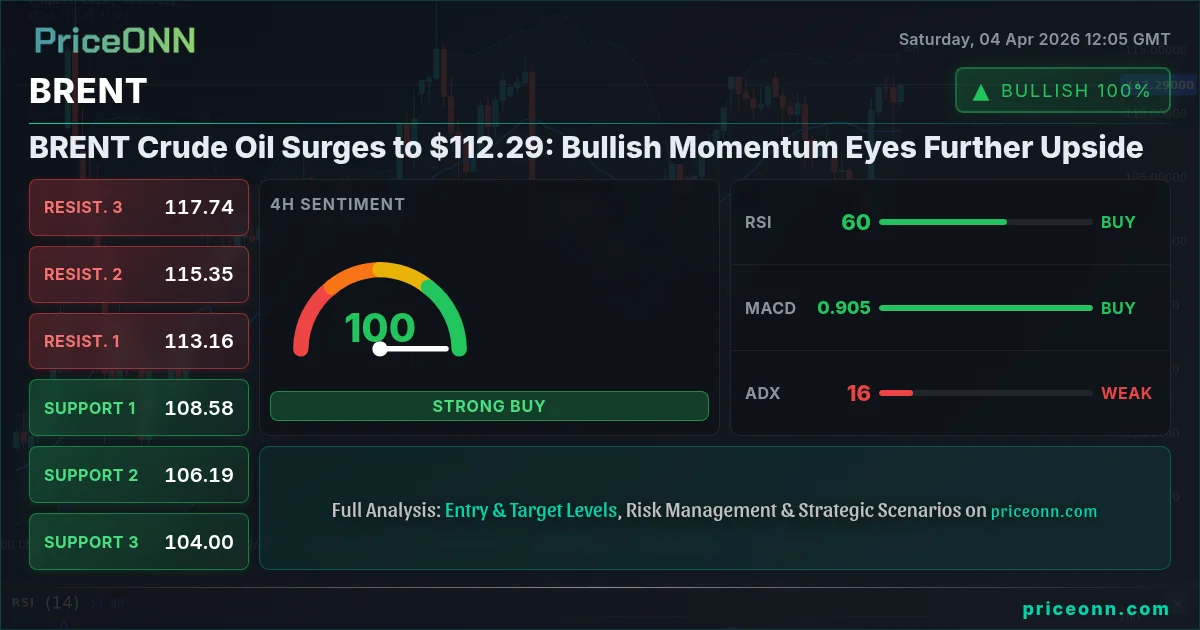Click the RSI value 60
This screenshot has height=630, width=1200.
856,222
